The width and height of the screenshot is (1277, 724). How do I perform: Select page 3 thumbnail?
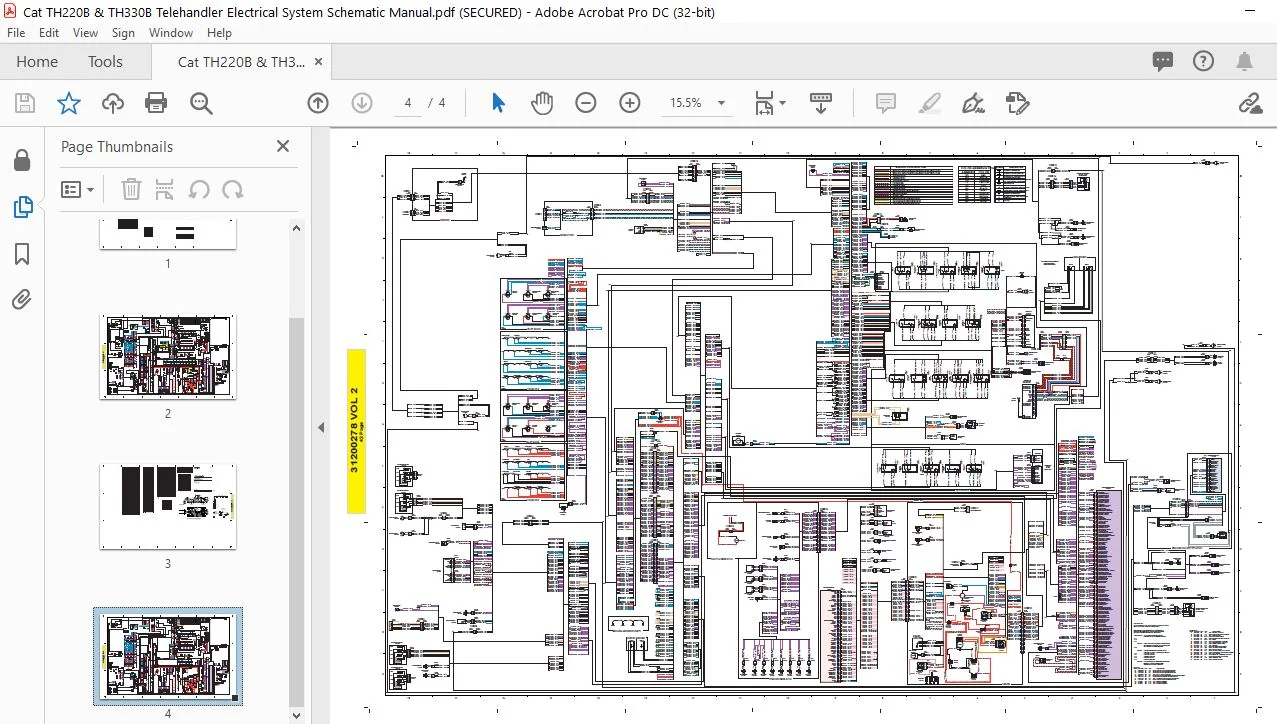click(x=168, y=506)
